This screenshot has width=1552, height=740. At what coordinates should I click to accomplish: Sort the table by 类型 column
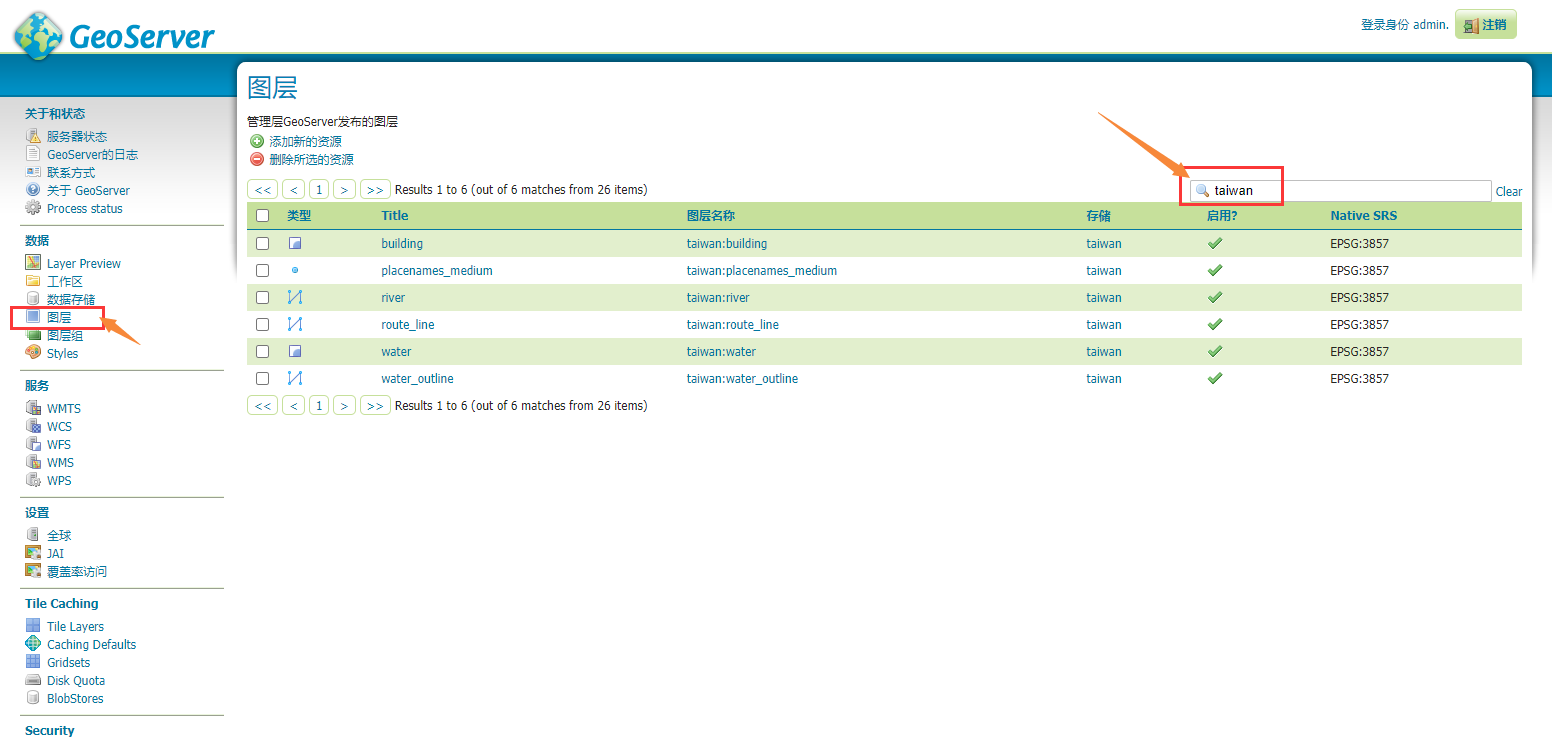[x=299, y=215]
